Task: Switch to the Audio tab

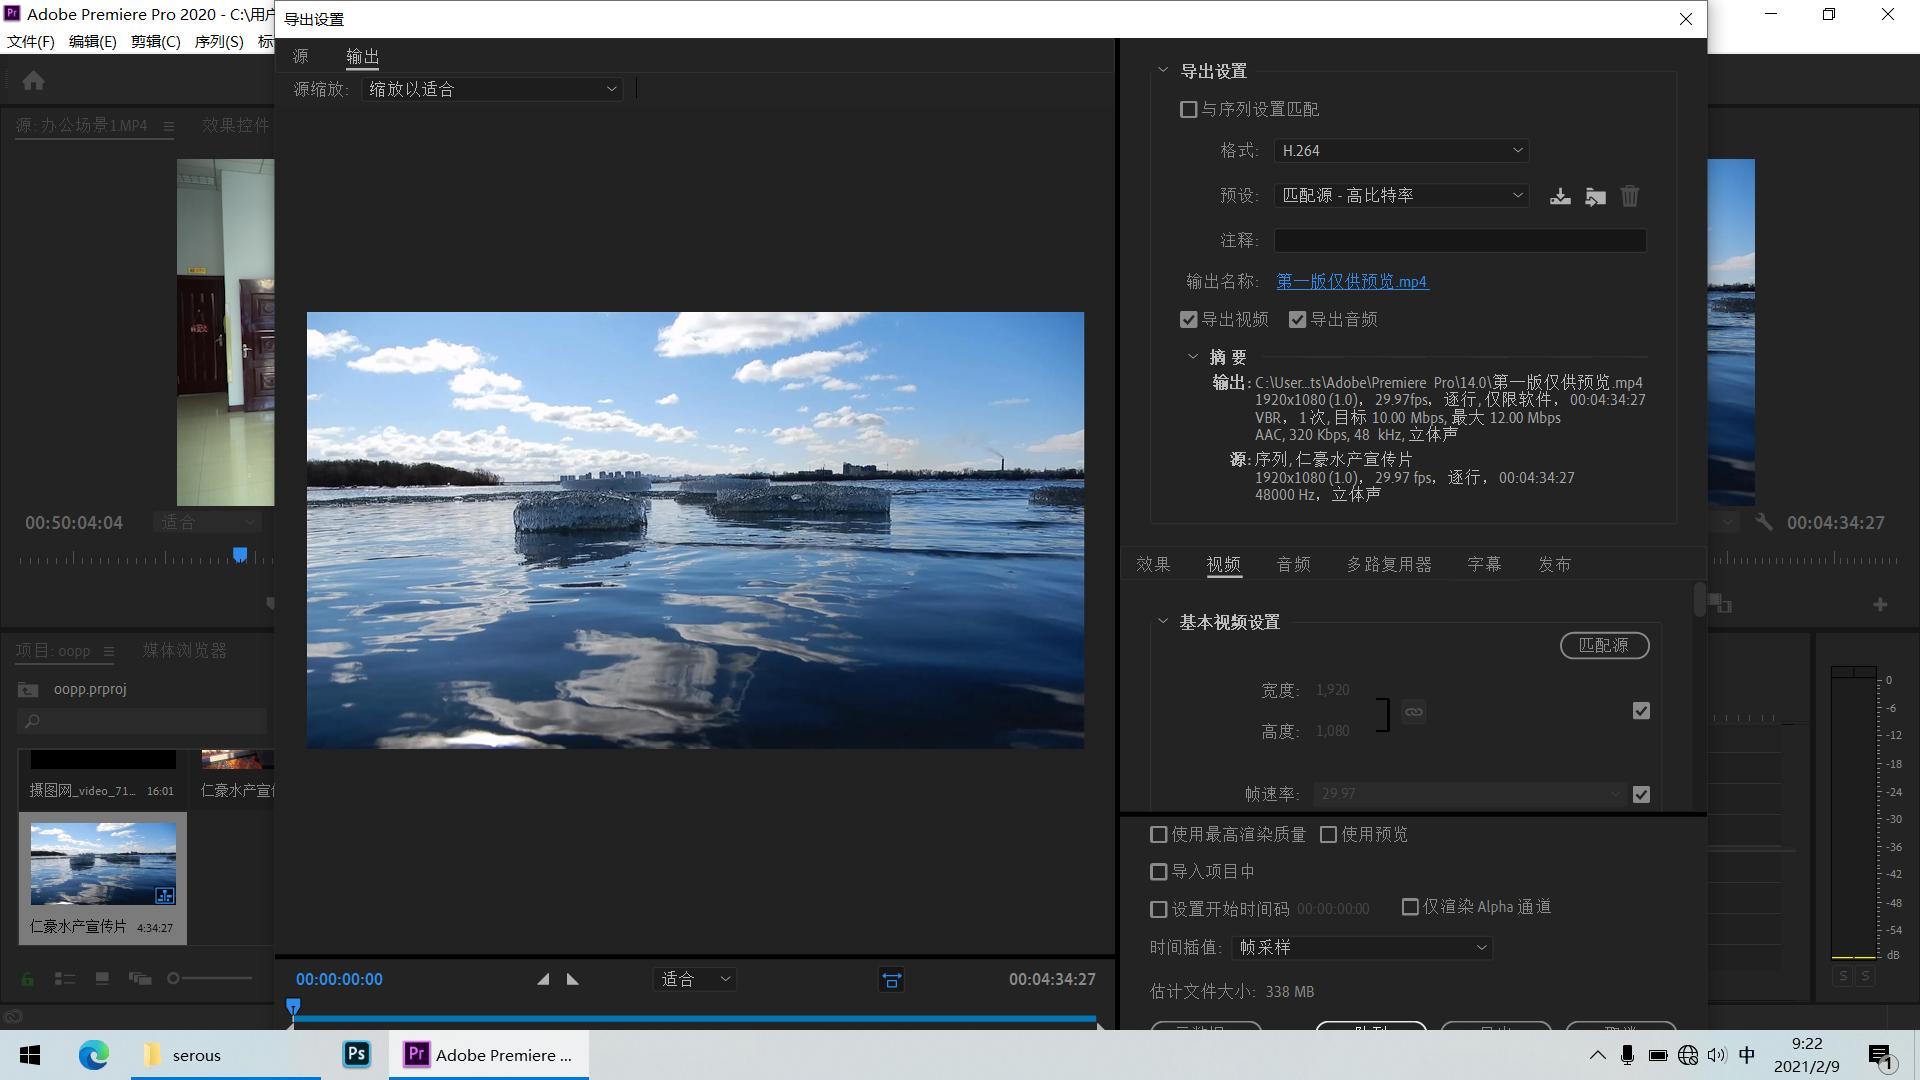Action: (1293, 565)
